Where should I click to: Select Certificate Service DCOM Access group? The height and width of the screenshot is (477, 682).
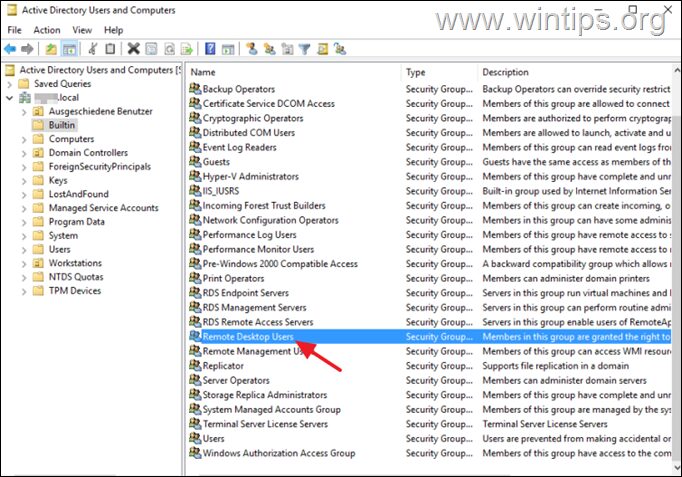(268, 103)
